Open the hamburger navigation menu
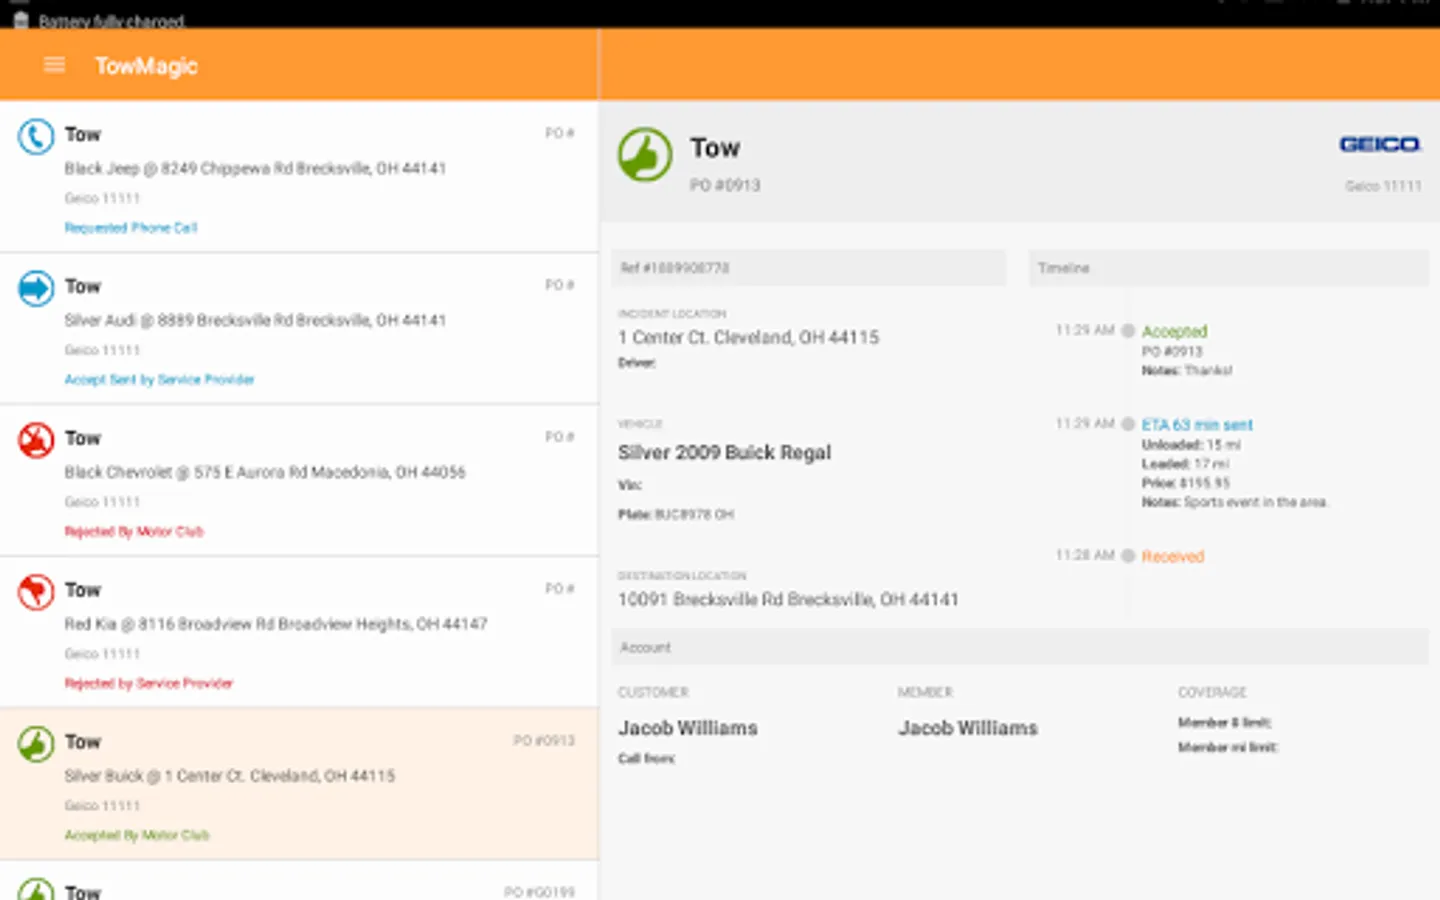The width and height of the screenshot is (1440, 900). pyautogui.click(x=54, y=65)
